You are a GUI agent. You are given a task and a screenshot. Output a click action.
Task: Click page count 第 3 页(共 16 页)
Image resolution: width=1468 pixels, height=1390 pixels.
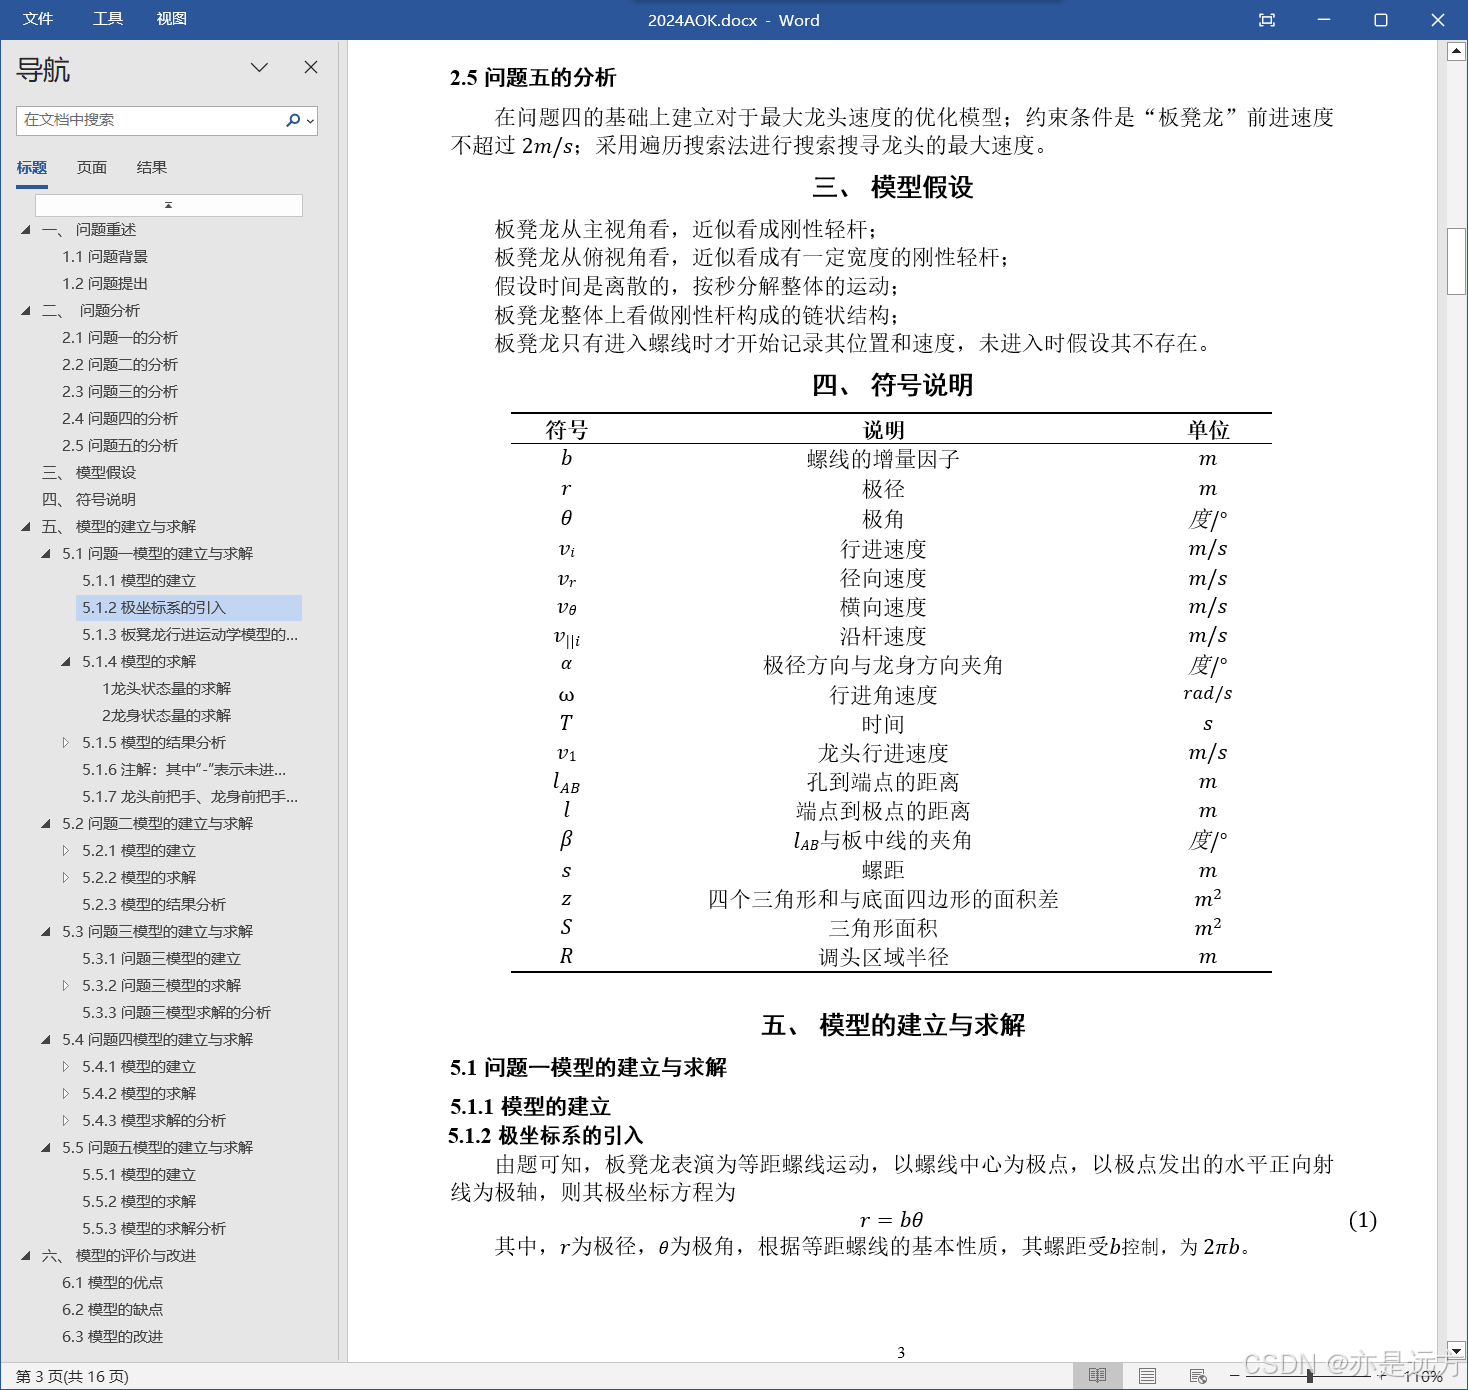pos(72,1377)
